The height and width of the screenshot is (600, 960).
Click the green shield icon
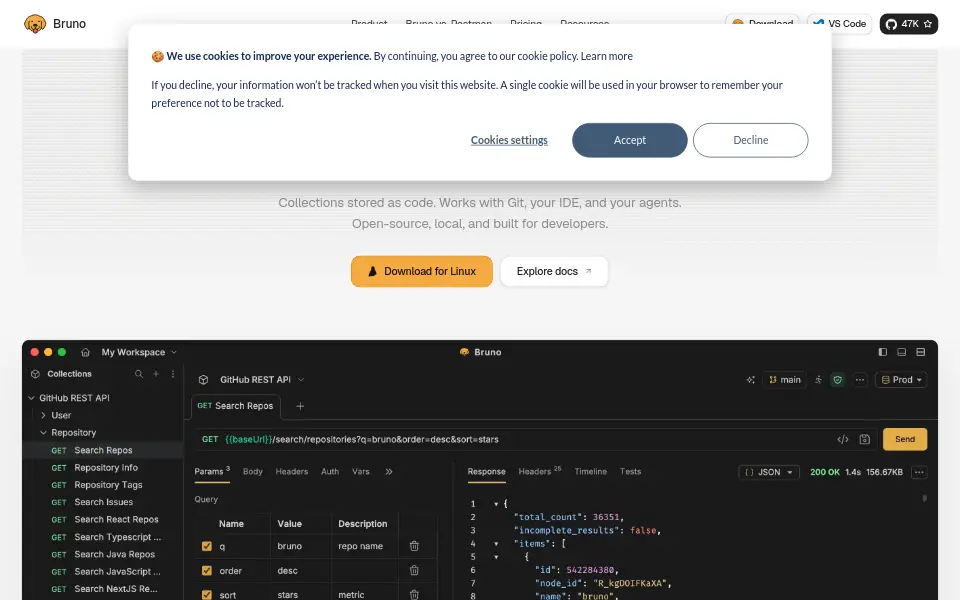click(x=838, y=380)
